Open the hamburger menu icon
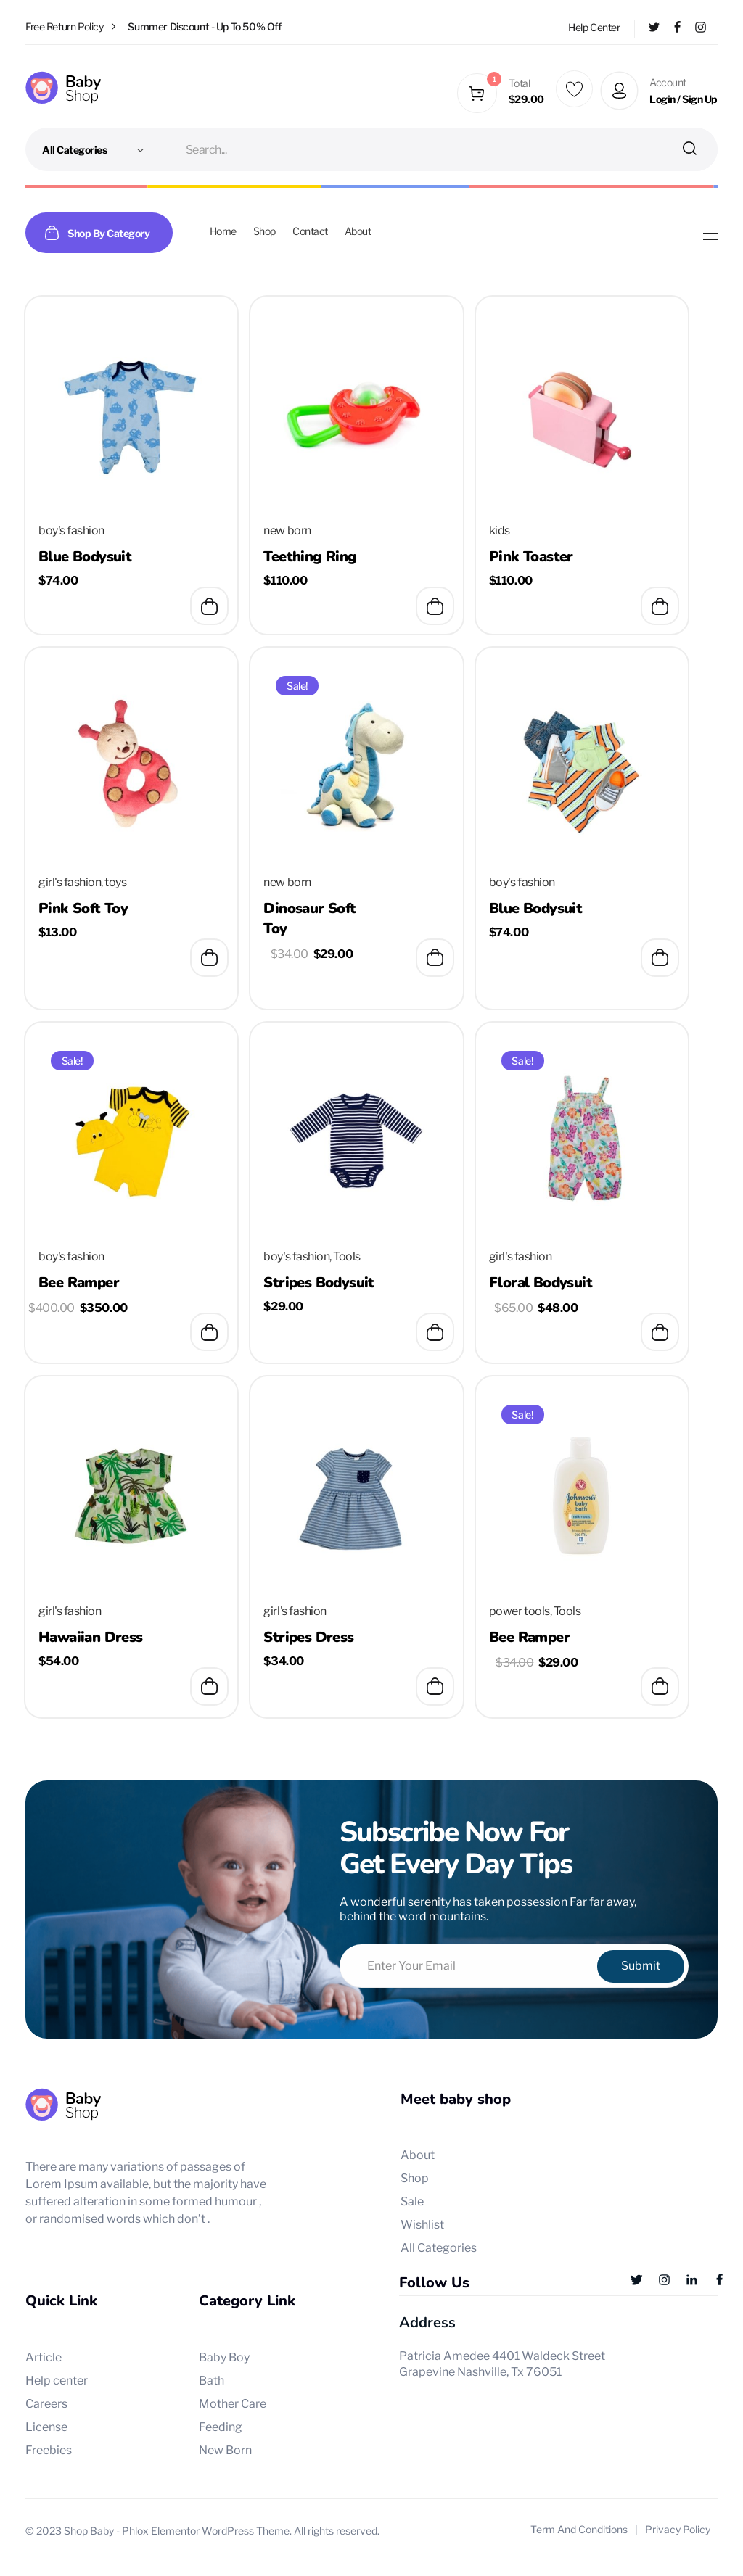The width and height of the screenshot is (743, 2576). point(710,233)
